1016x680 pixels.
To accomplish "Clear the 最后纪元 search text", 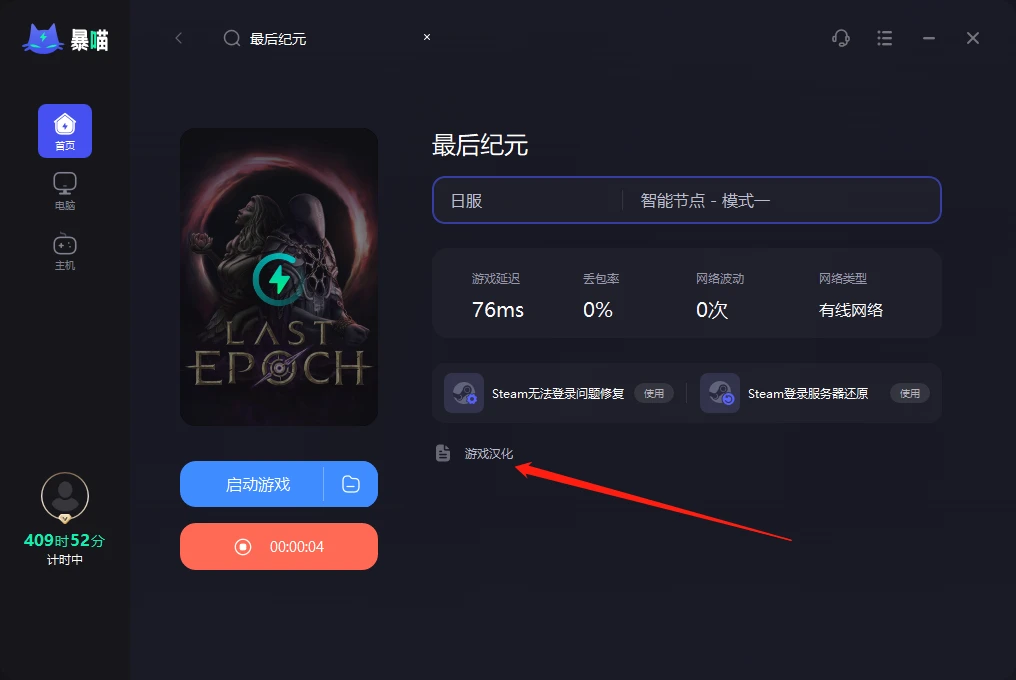I will (x=427, y=37).
